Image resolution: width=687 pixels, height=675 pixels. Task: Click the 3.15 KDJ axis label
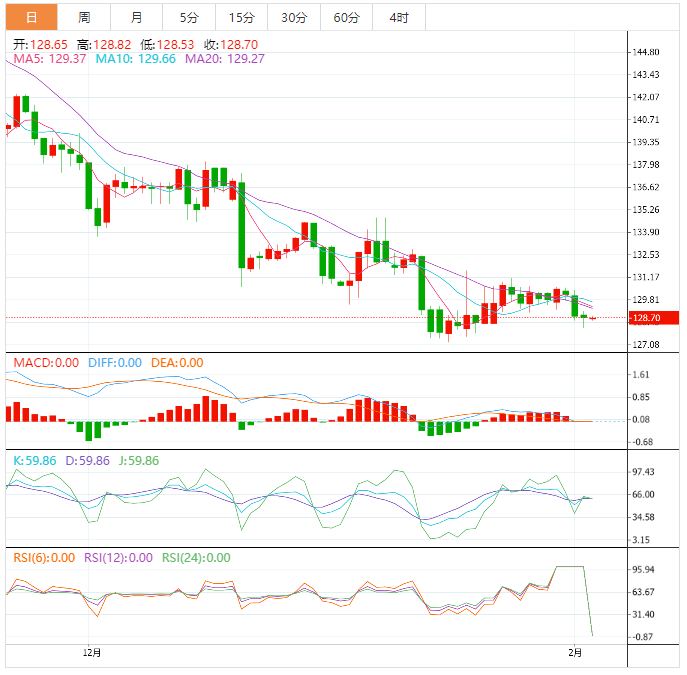click(x=641, y=540)
